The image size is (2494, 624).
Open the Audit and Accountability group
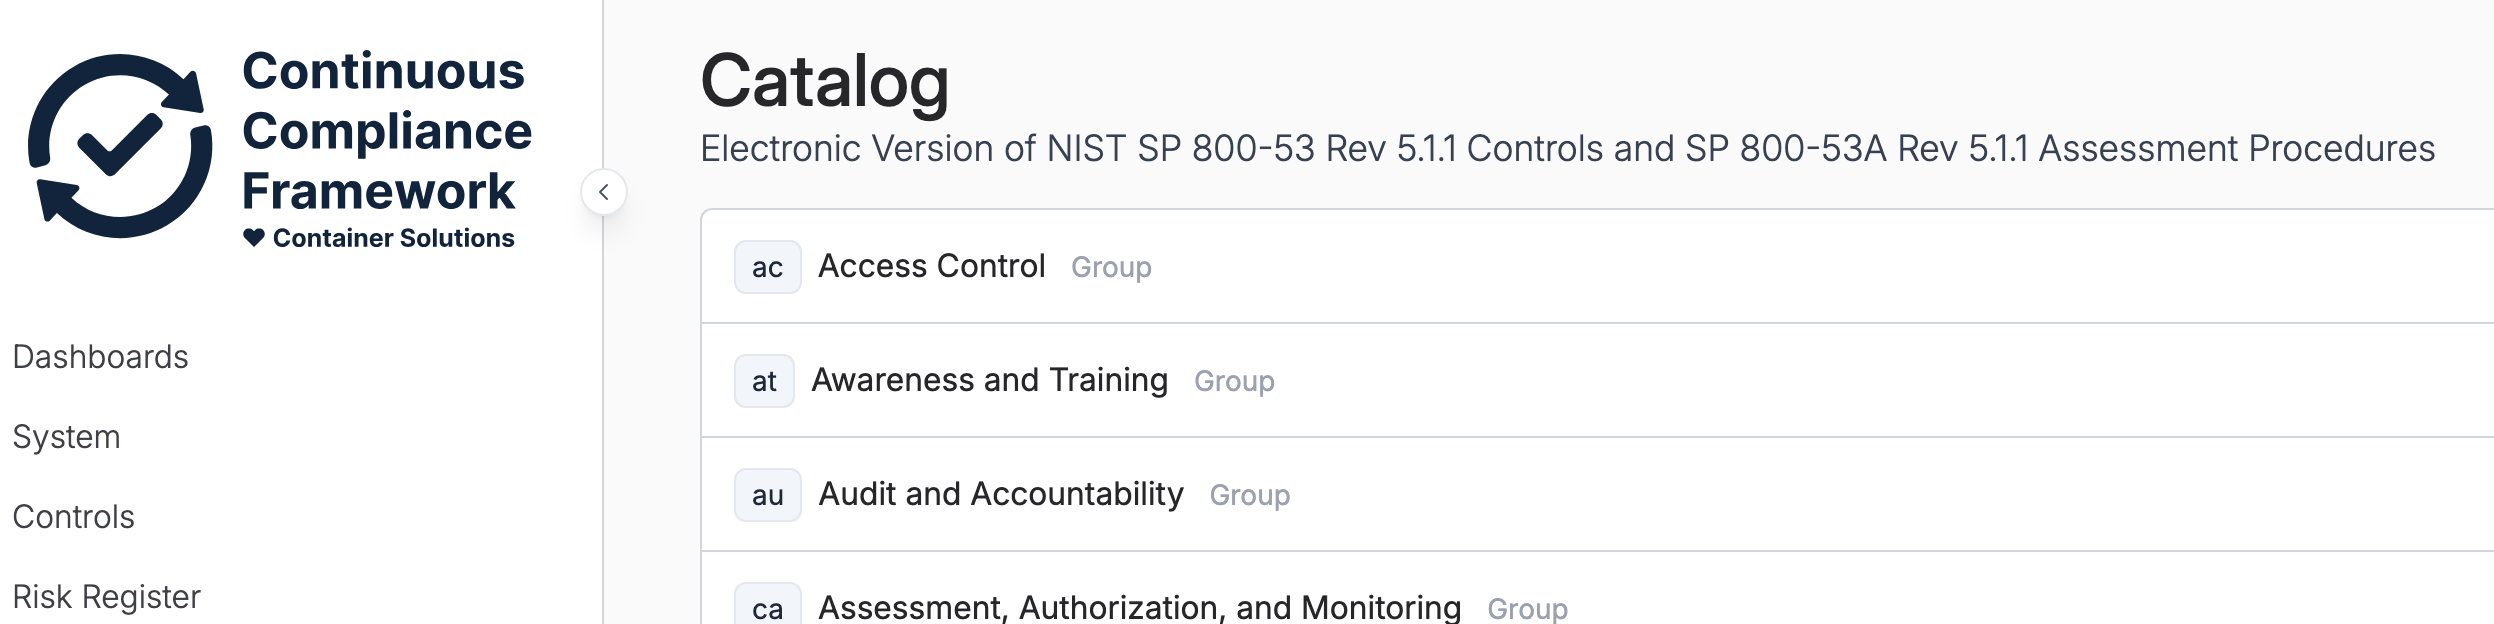pos(1000,494)
